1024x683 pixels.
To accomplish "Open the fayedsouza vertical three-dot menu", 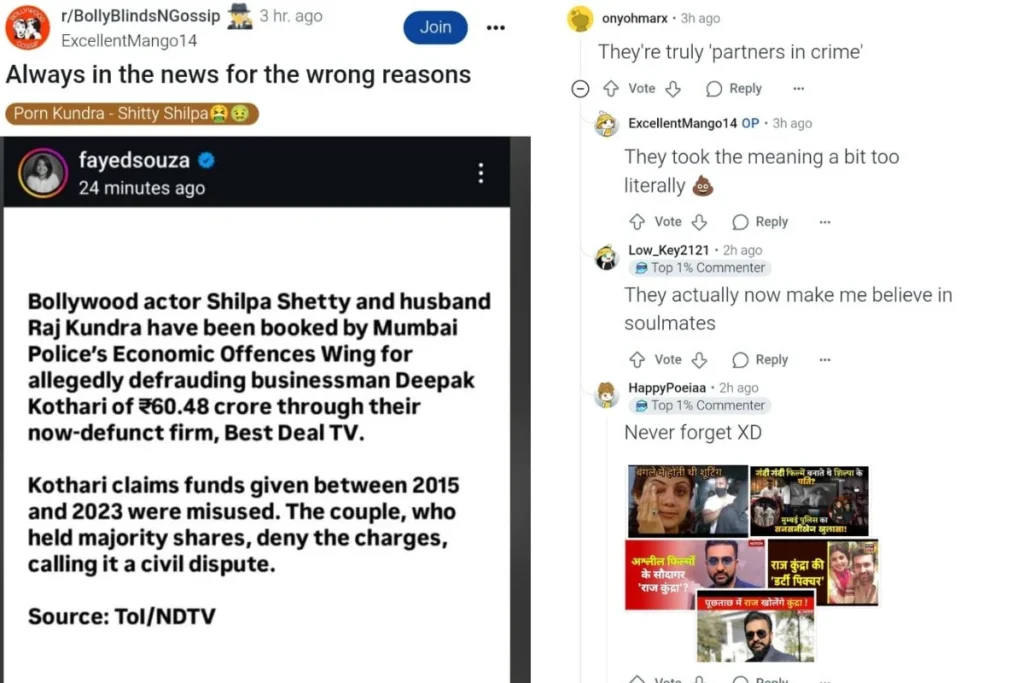I will coord(481,173).
